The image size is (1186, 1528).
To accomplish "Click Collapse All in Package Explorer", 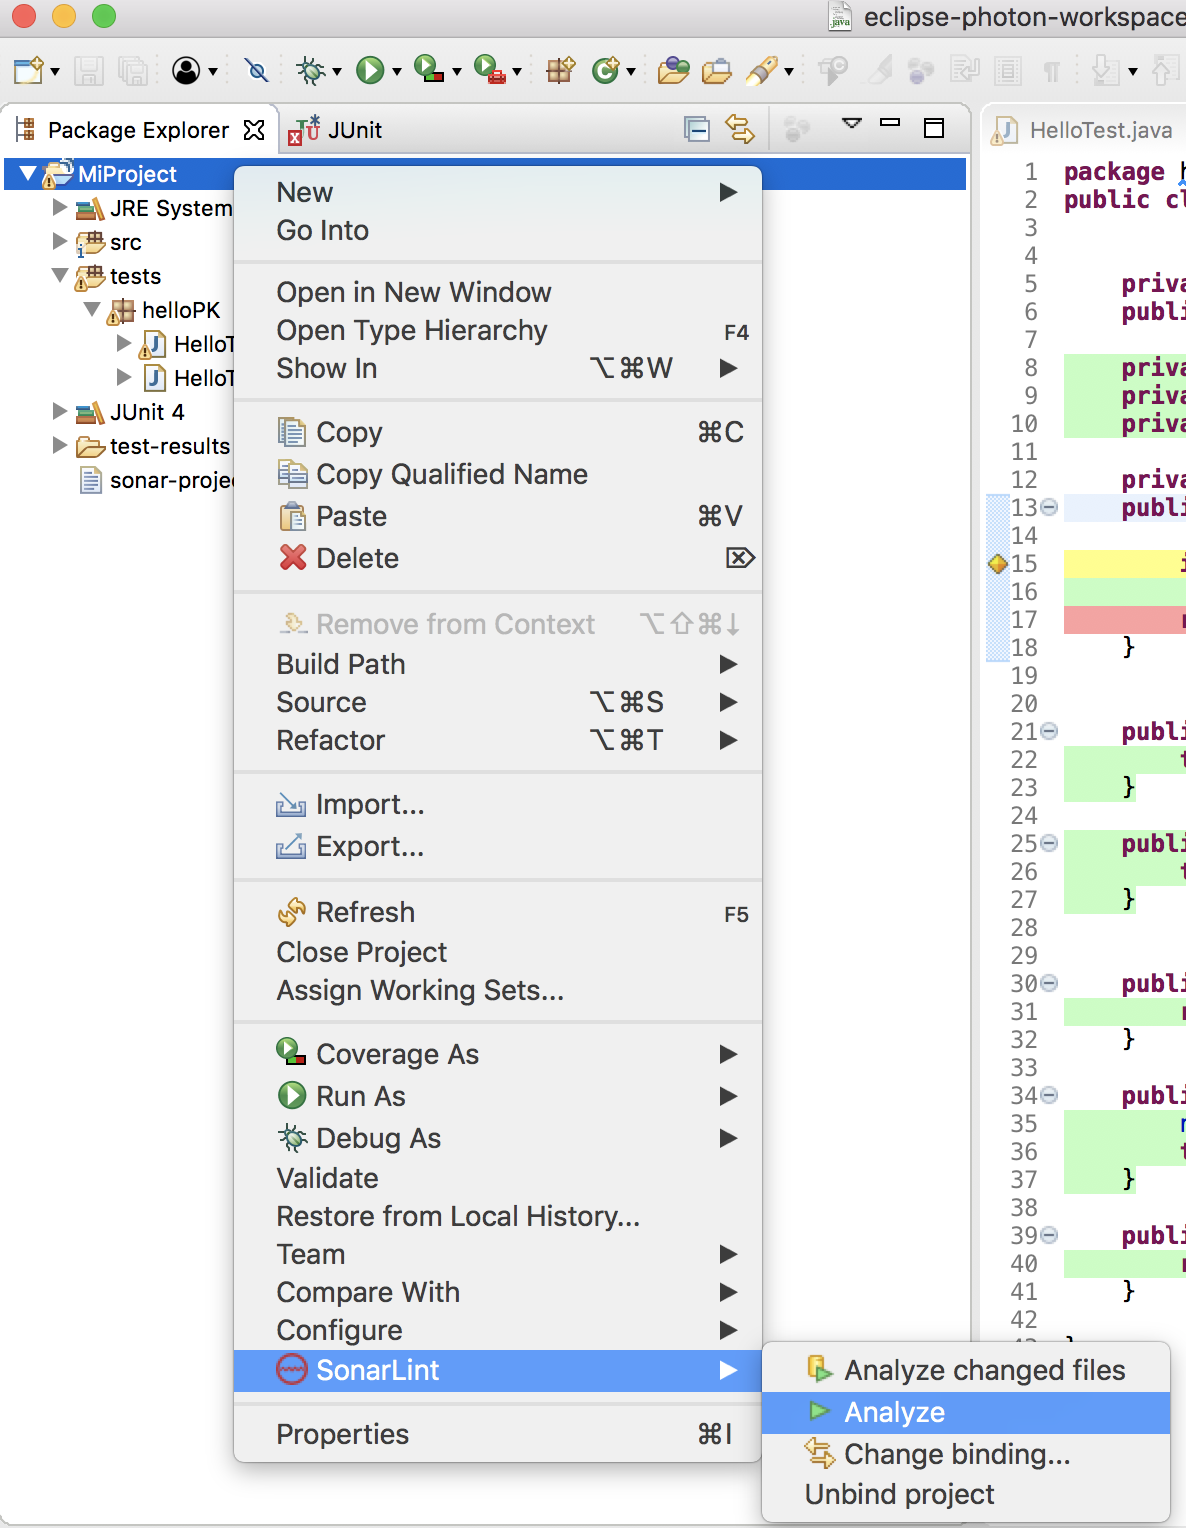I will coord(696,129).
